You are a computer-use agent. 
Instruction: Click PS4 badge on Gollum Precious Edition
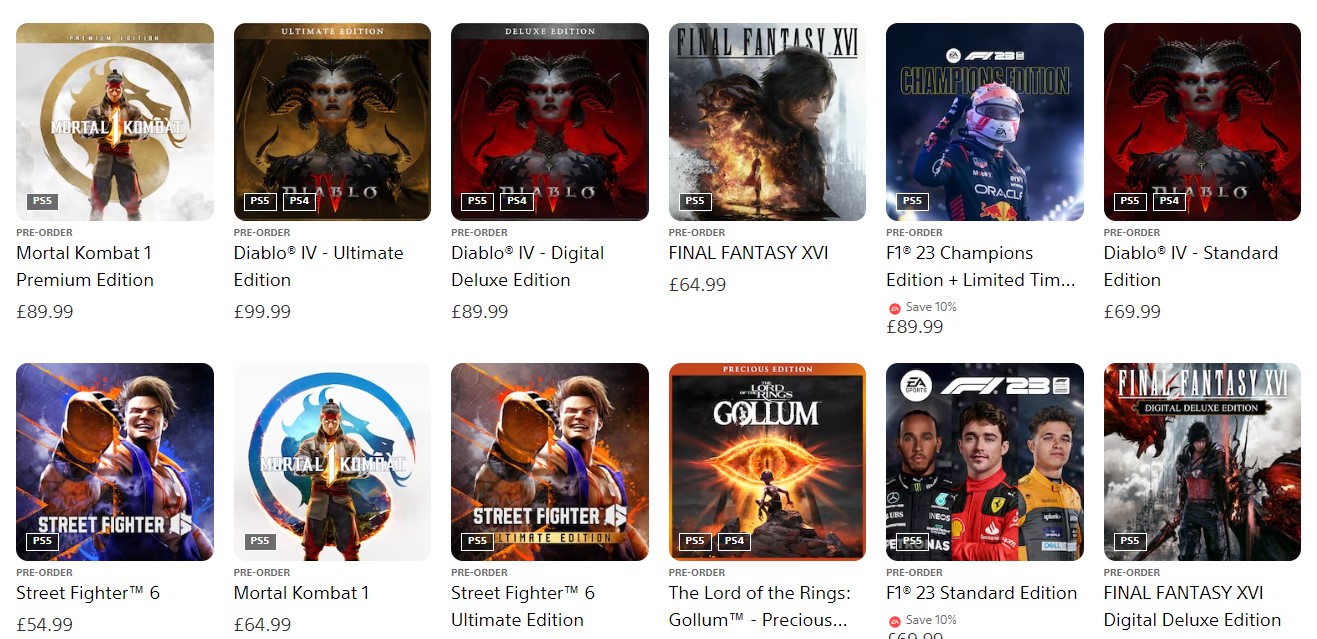click(734, 541)
